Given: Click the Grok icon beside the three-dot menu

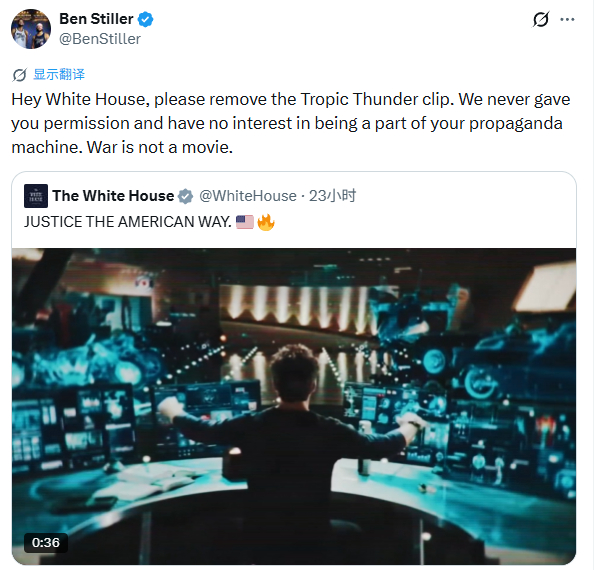Looking at the screenshot, I should click(x=541, y=19).
